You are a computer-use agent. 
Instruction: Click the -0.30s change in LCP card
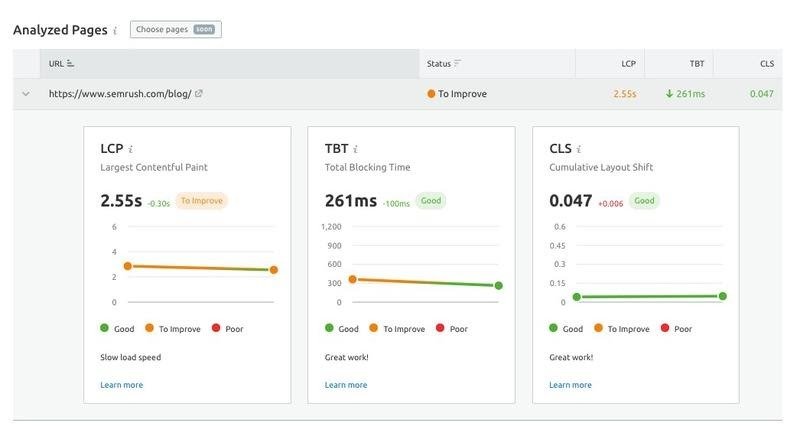click(159, 204)
